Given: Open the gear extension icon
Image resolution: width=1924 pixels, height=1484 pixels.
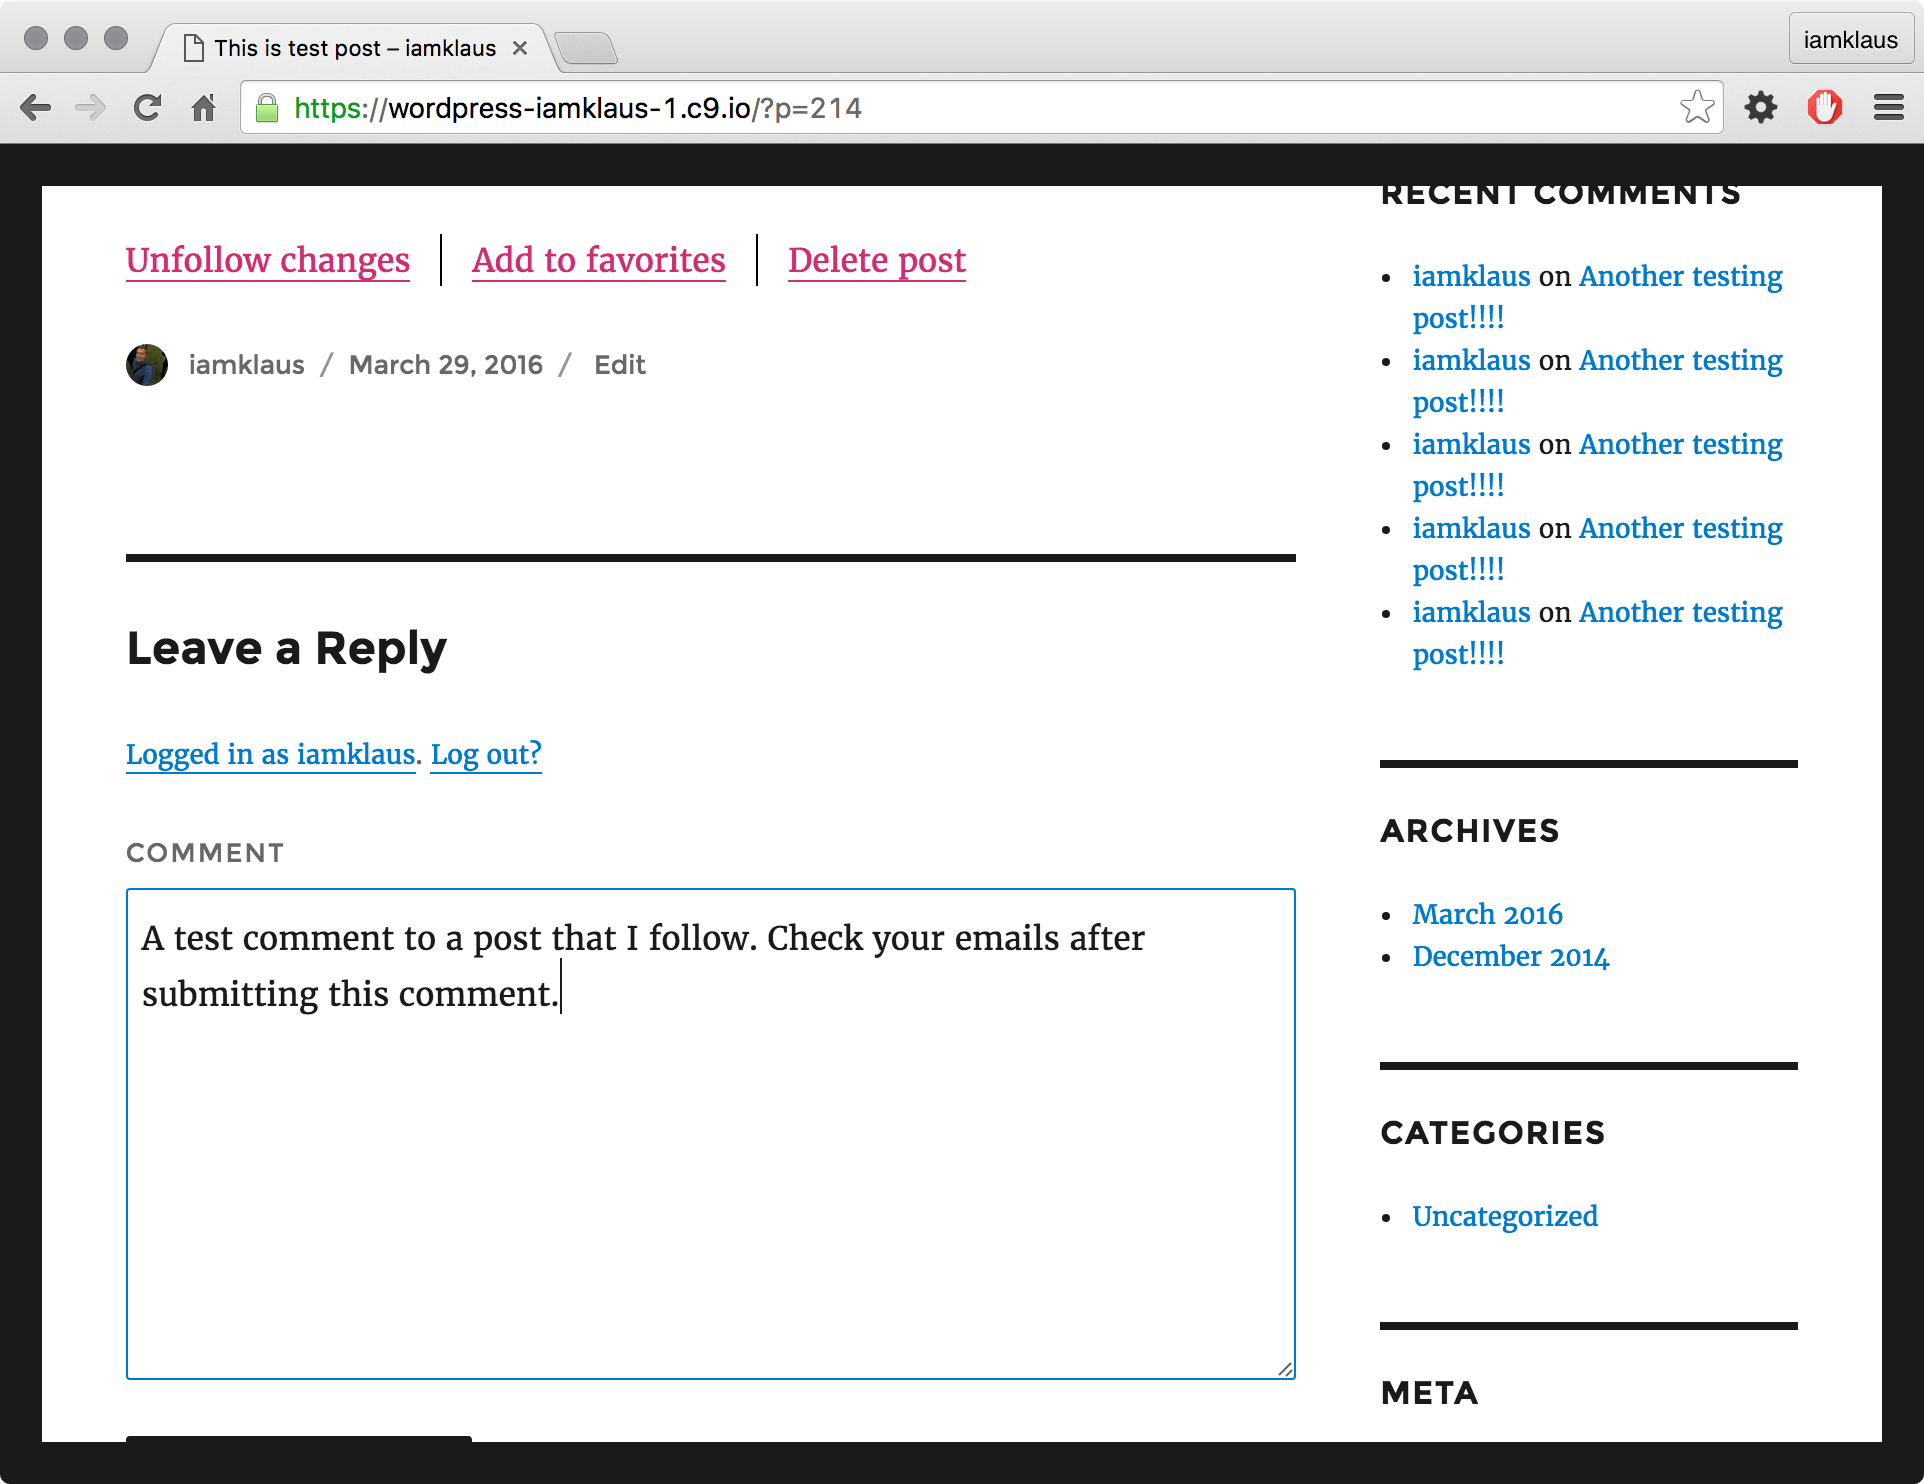Looking at the screenshot, I should (x=1761, y=107).
